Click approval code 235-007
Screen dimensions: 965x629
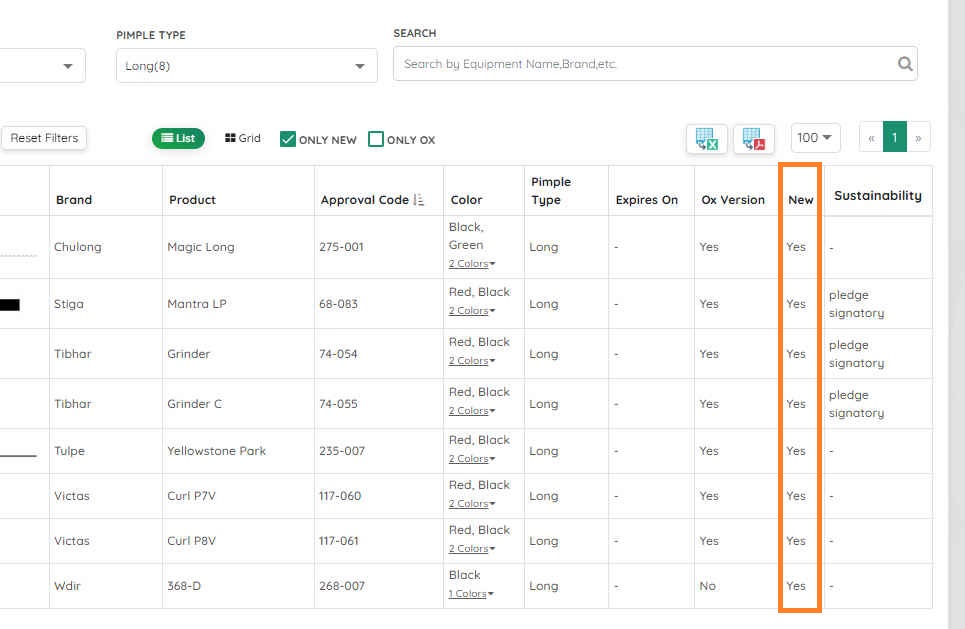click(x=342, y=451)
